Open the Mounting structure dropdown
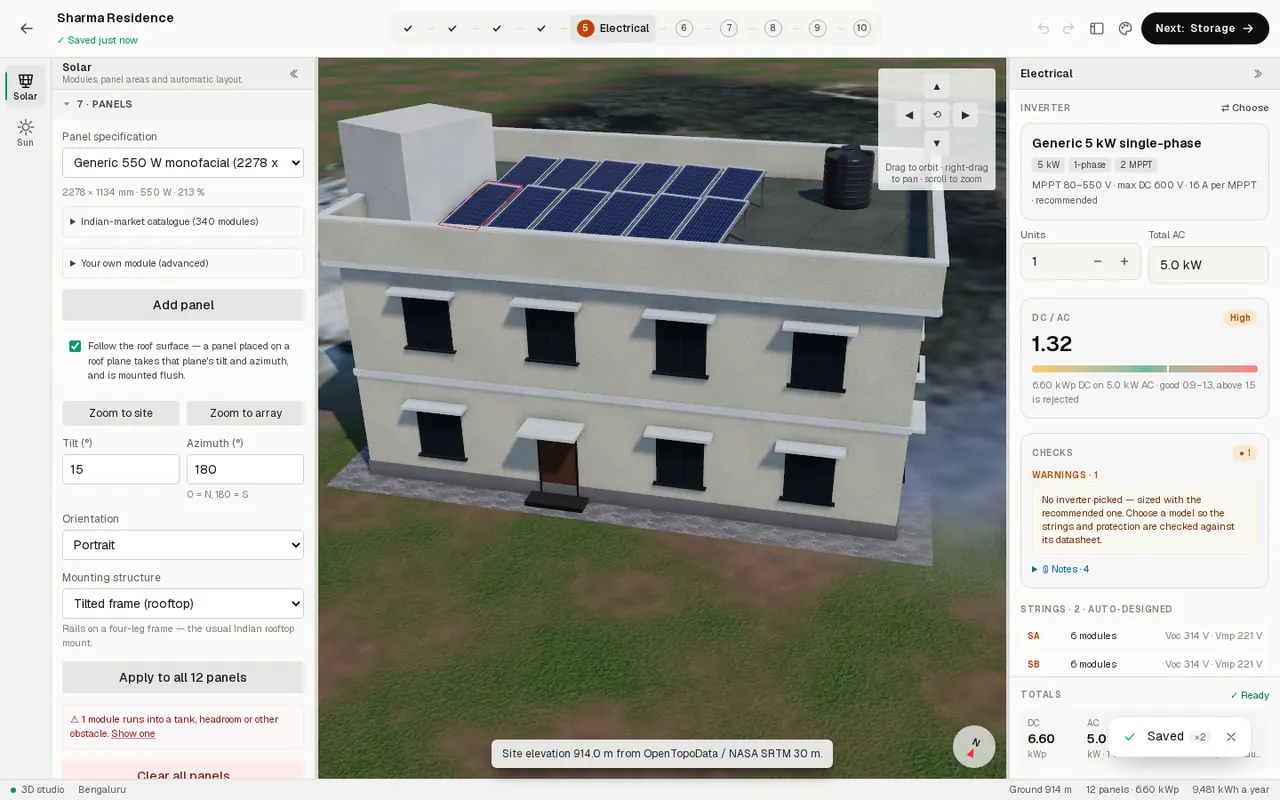Viewport: 1280px width, 800px height. (183, 604)
